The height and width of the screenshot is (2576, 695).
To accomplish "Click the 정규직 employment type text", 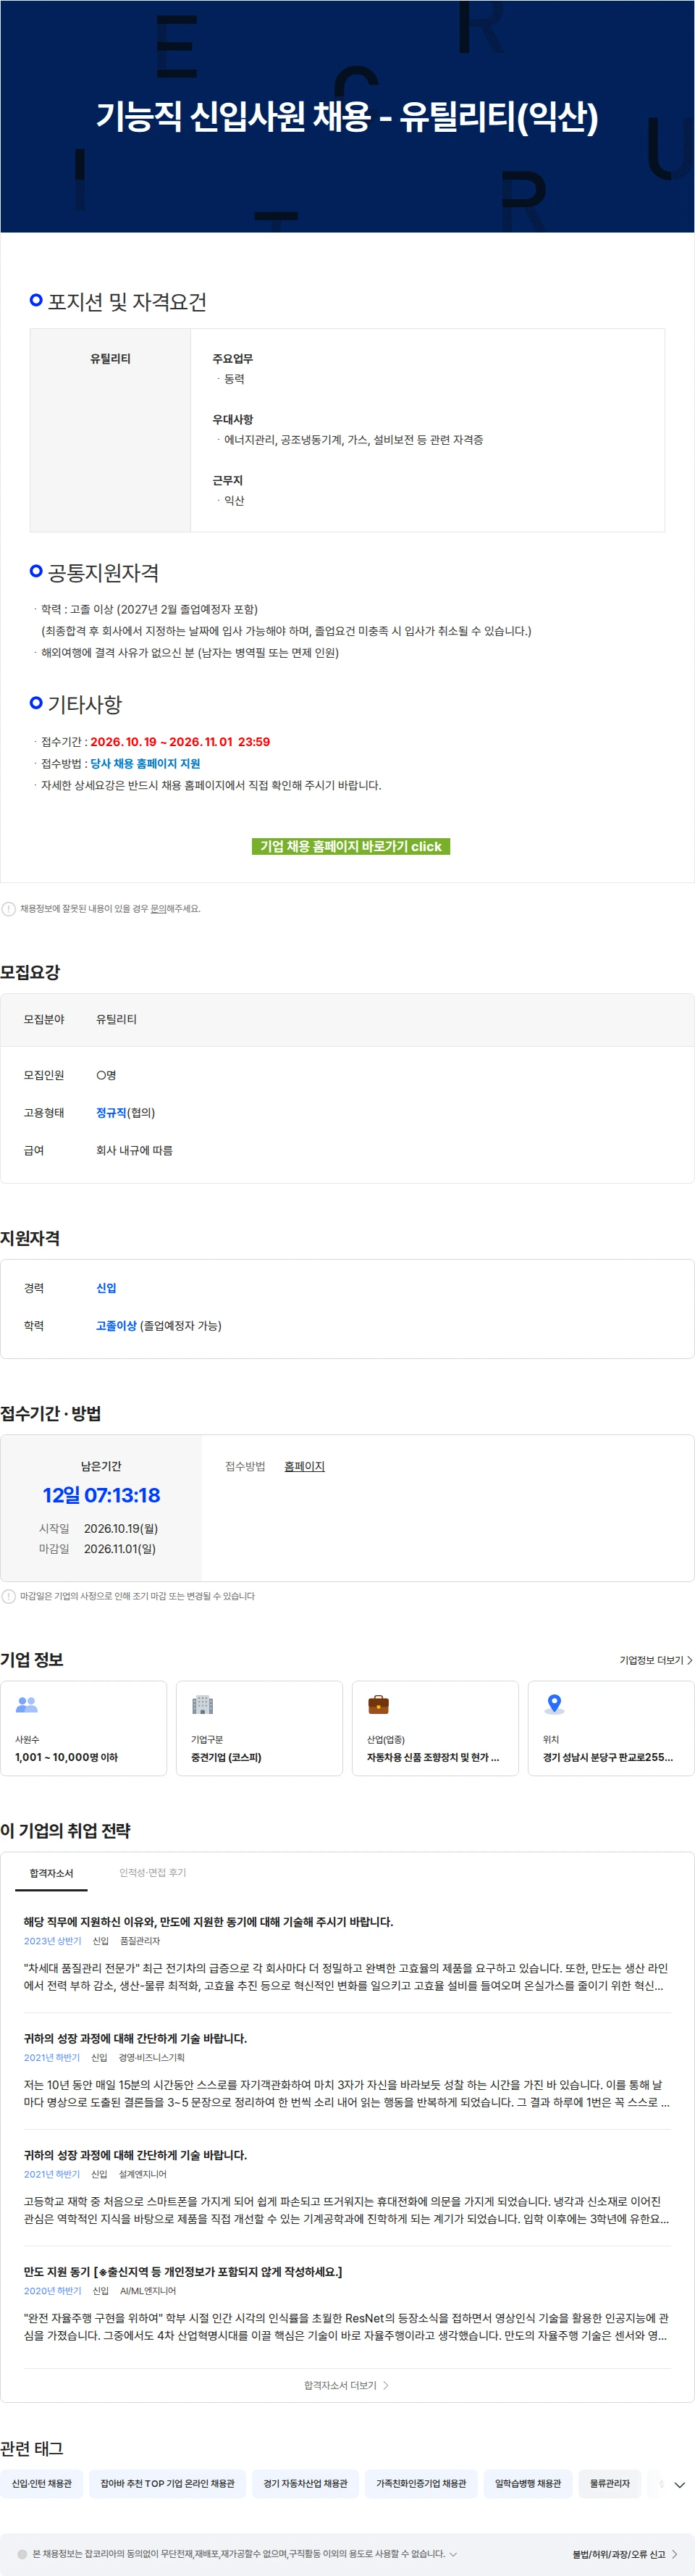I will [x=111, y=1113].
